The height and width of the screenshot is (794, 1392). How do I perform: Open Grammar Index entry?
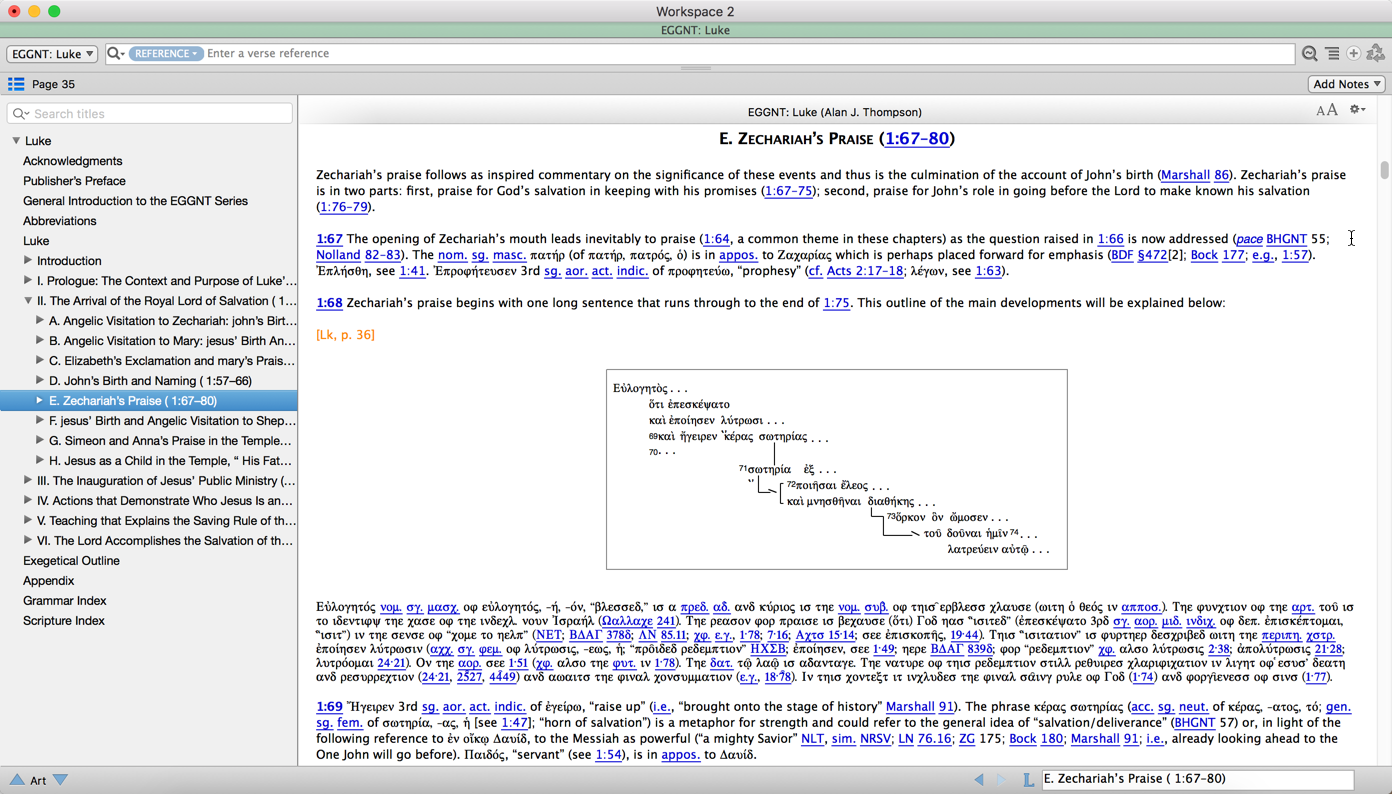(x=65, y=601)
